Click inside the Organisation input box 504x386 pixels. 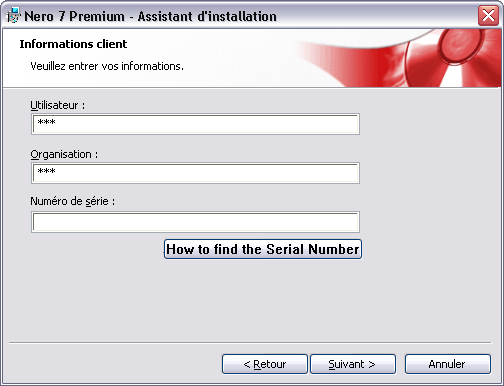[x=195, y=173]
